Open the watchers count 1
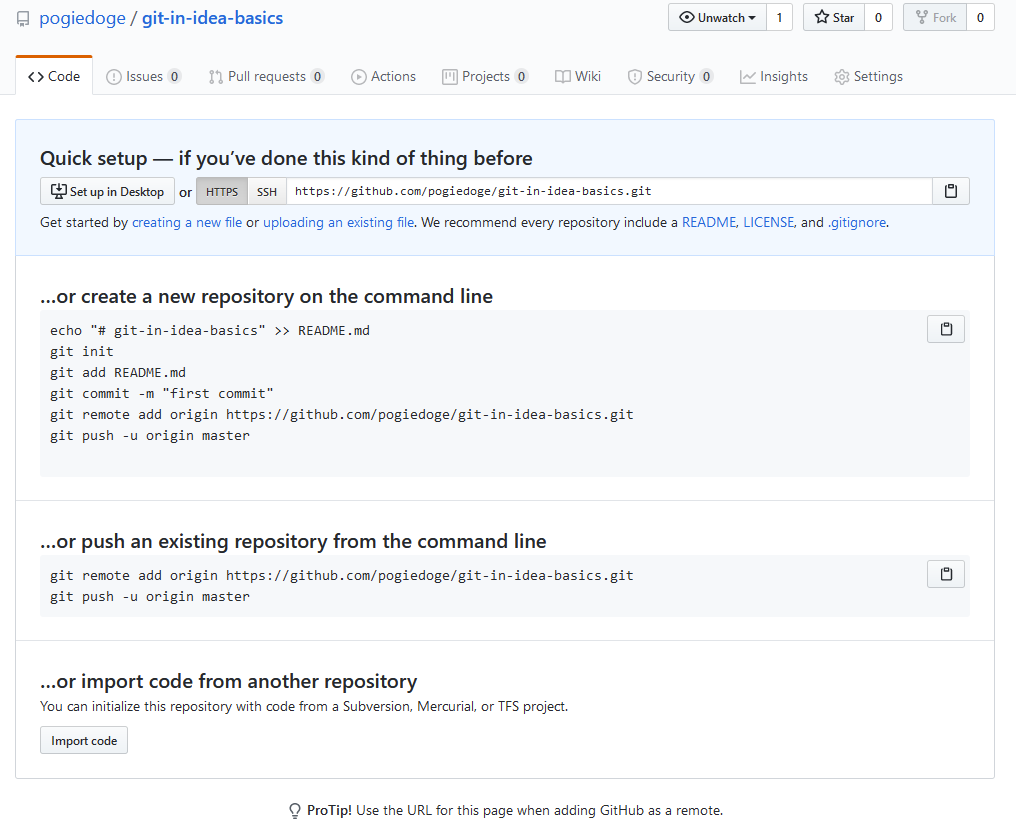 pyautogui.click(x=779, y=17)
